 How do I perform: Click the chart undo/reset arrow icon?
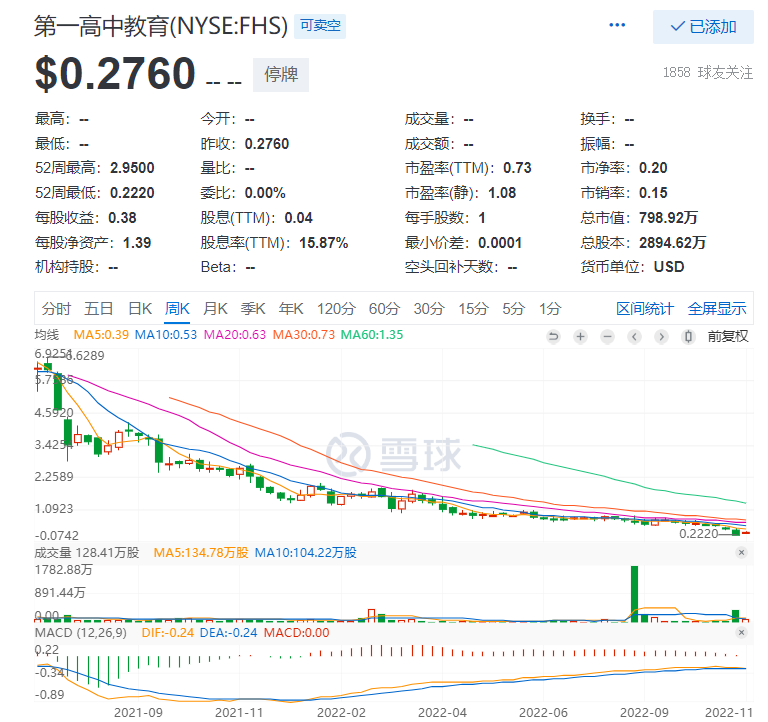(553, 337)
